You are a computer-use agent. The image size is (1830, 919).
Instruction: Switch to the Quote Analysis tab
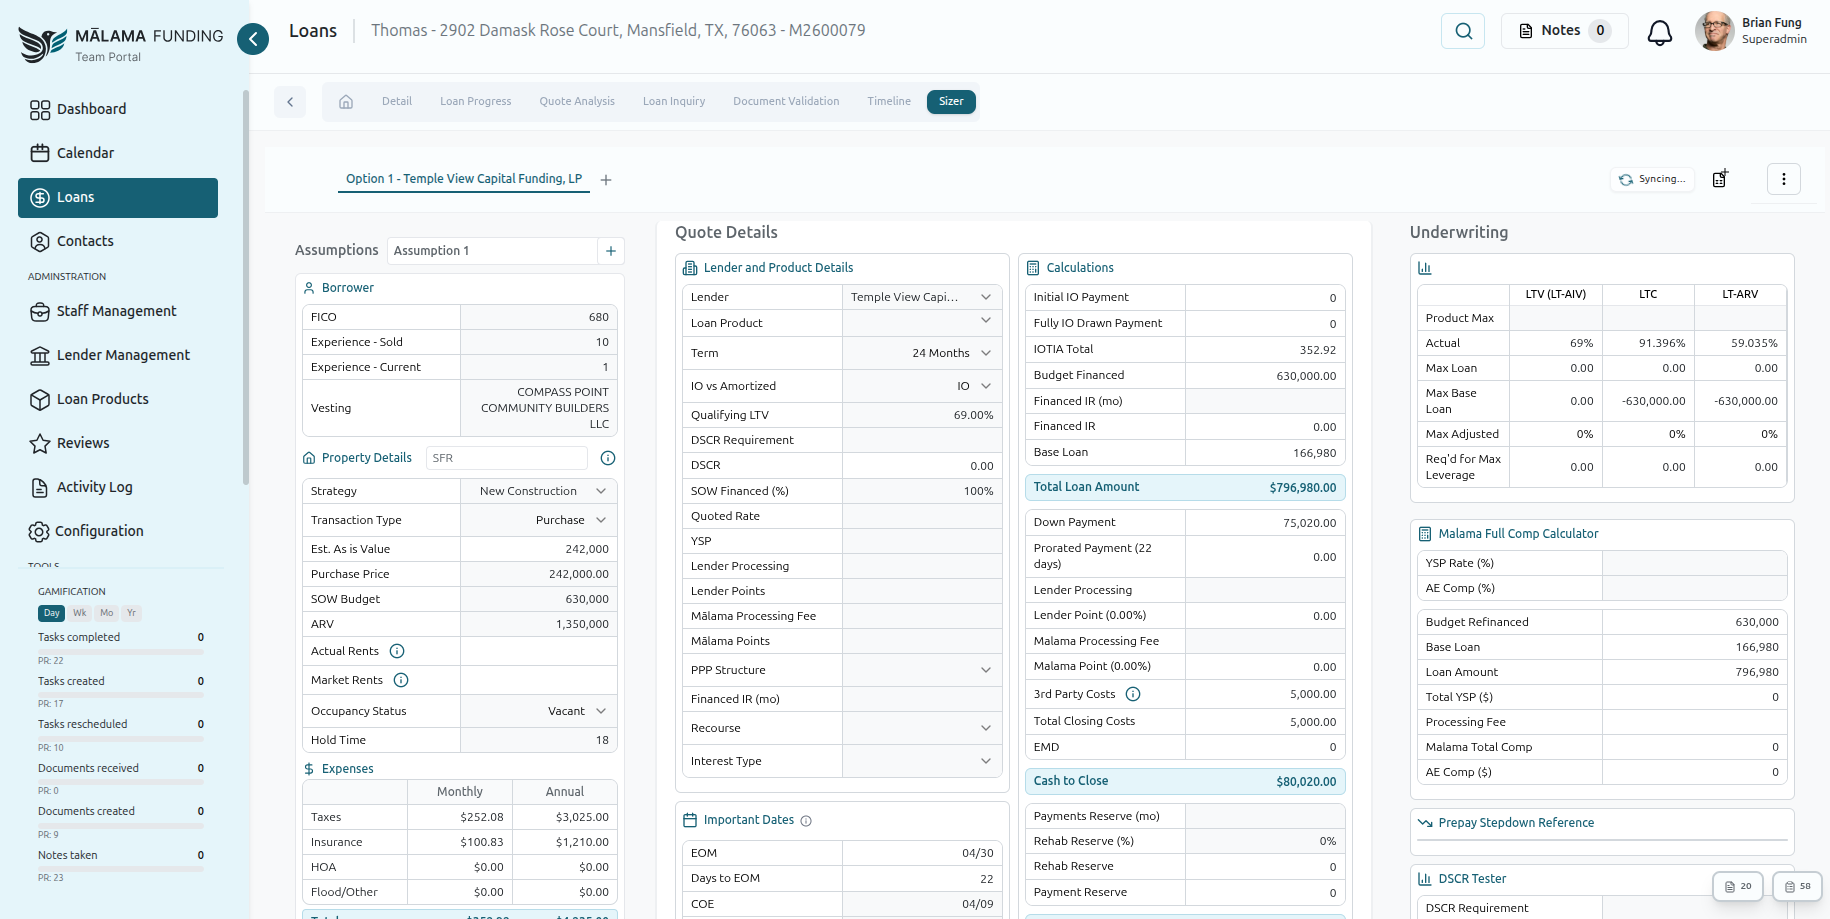(577, 101)
